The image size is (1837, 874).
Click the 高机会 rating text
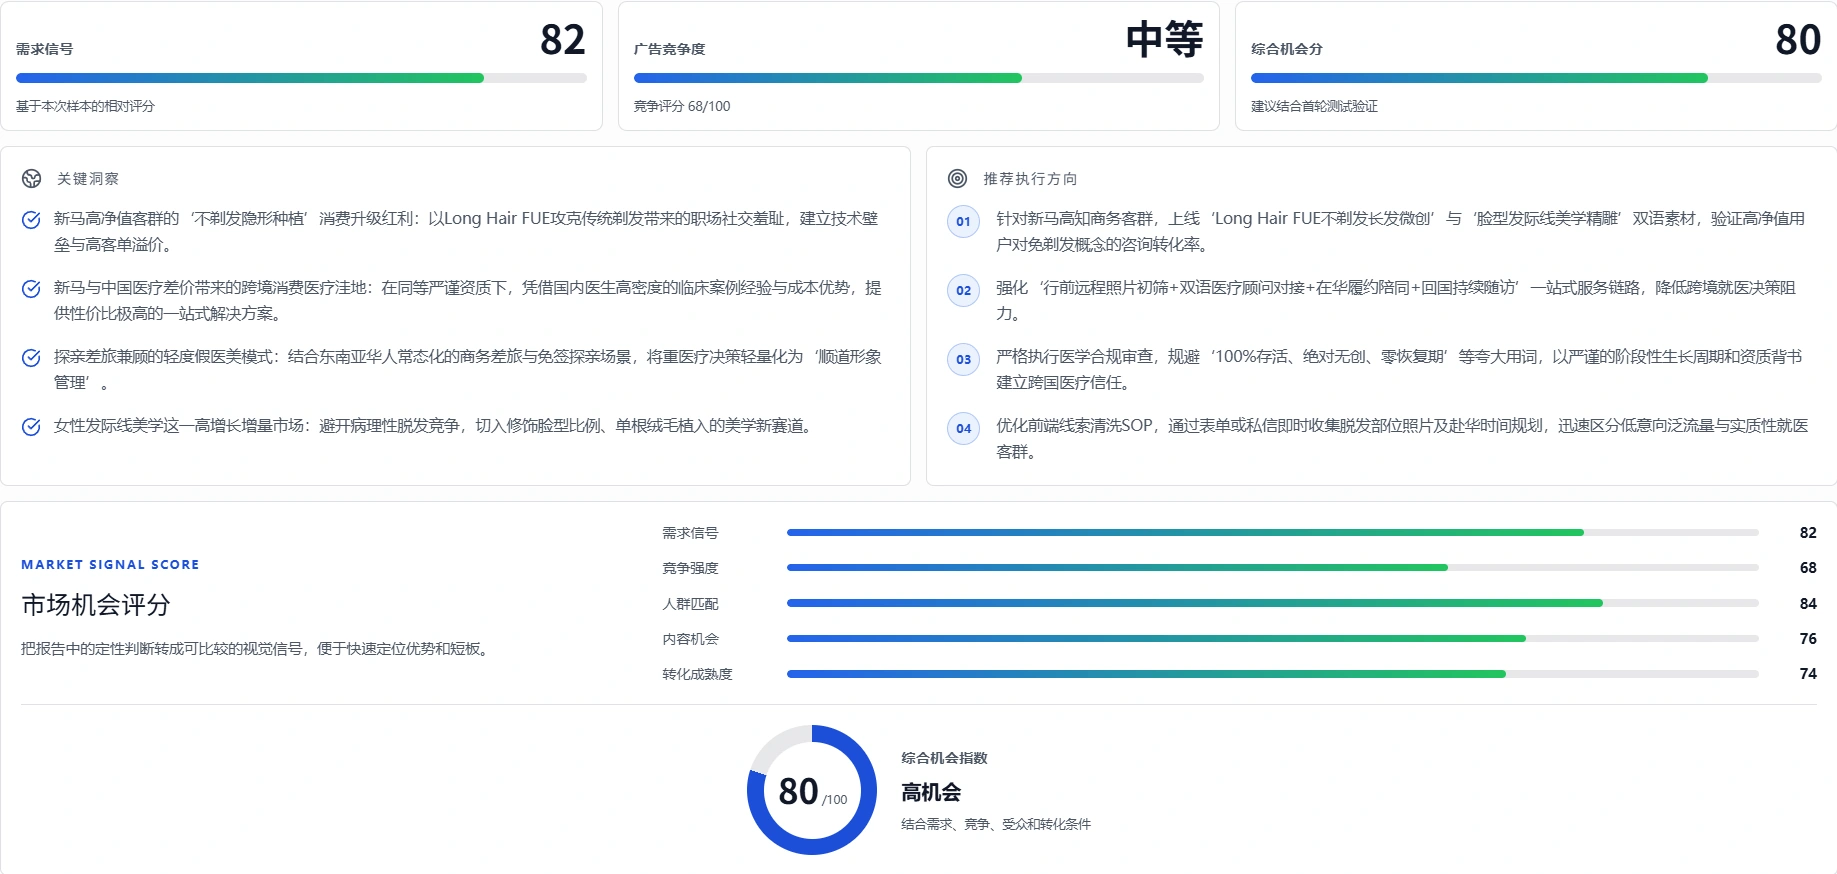[x=931, y=793]
